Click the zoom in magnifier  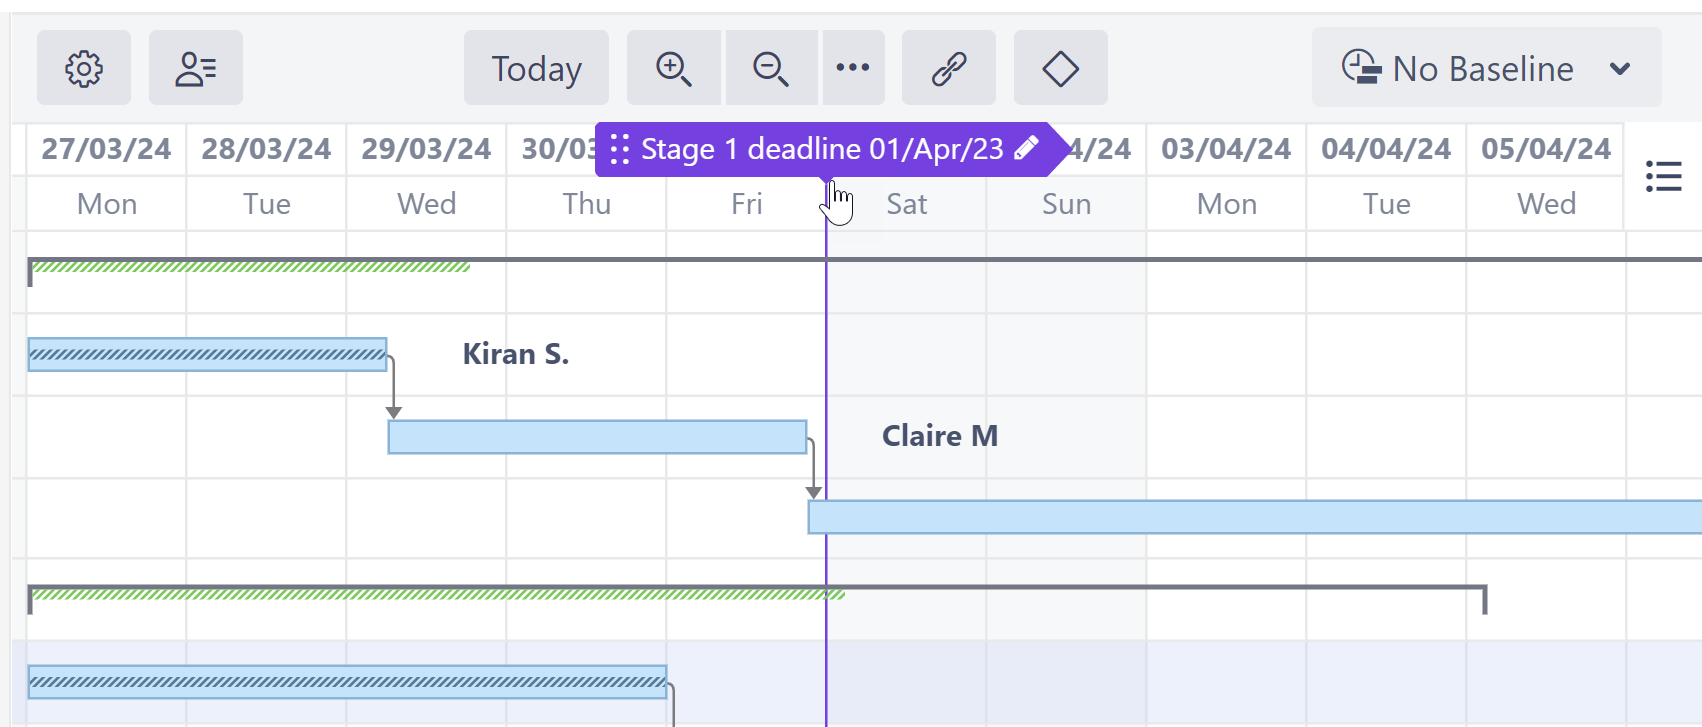coord(673,68)
